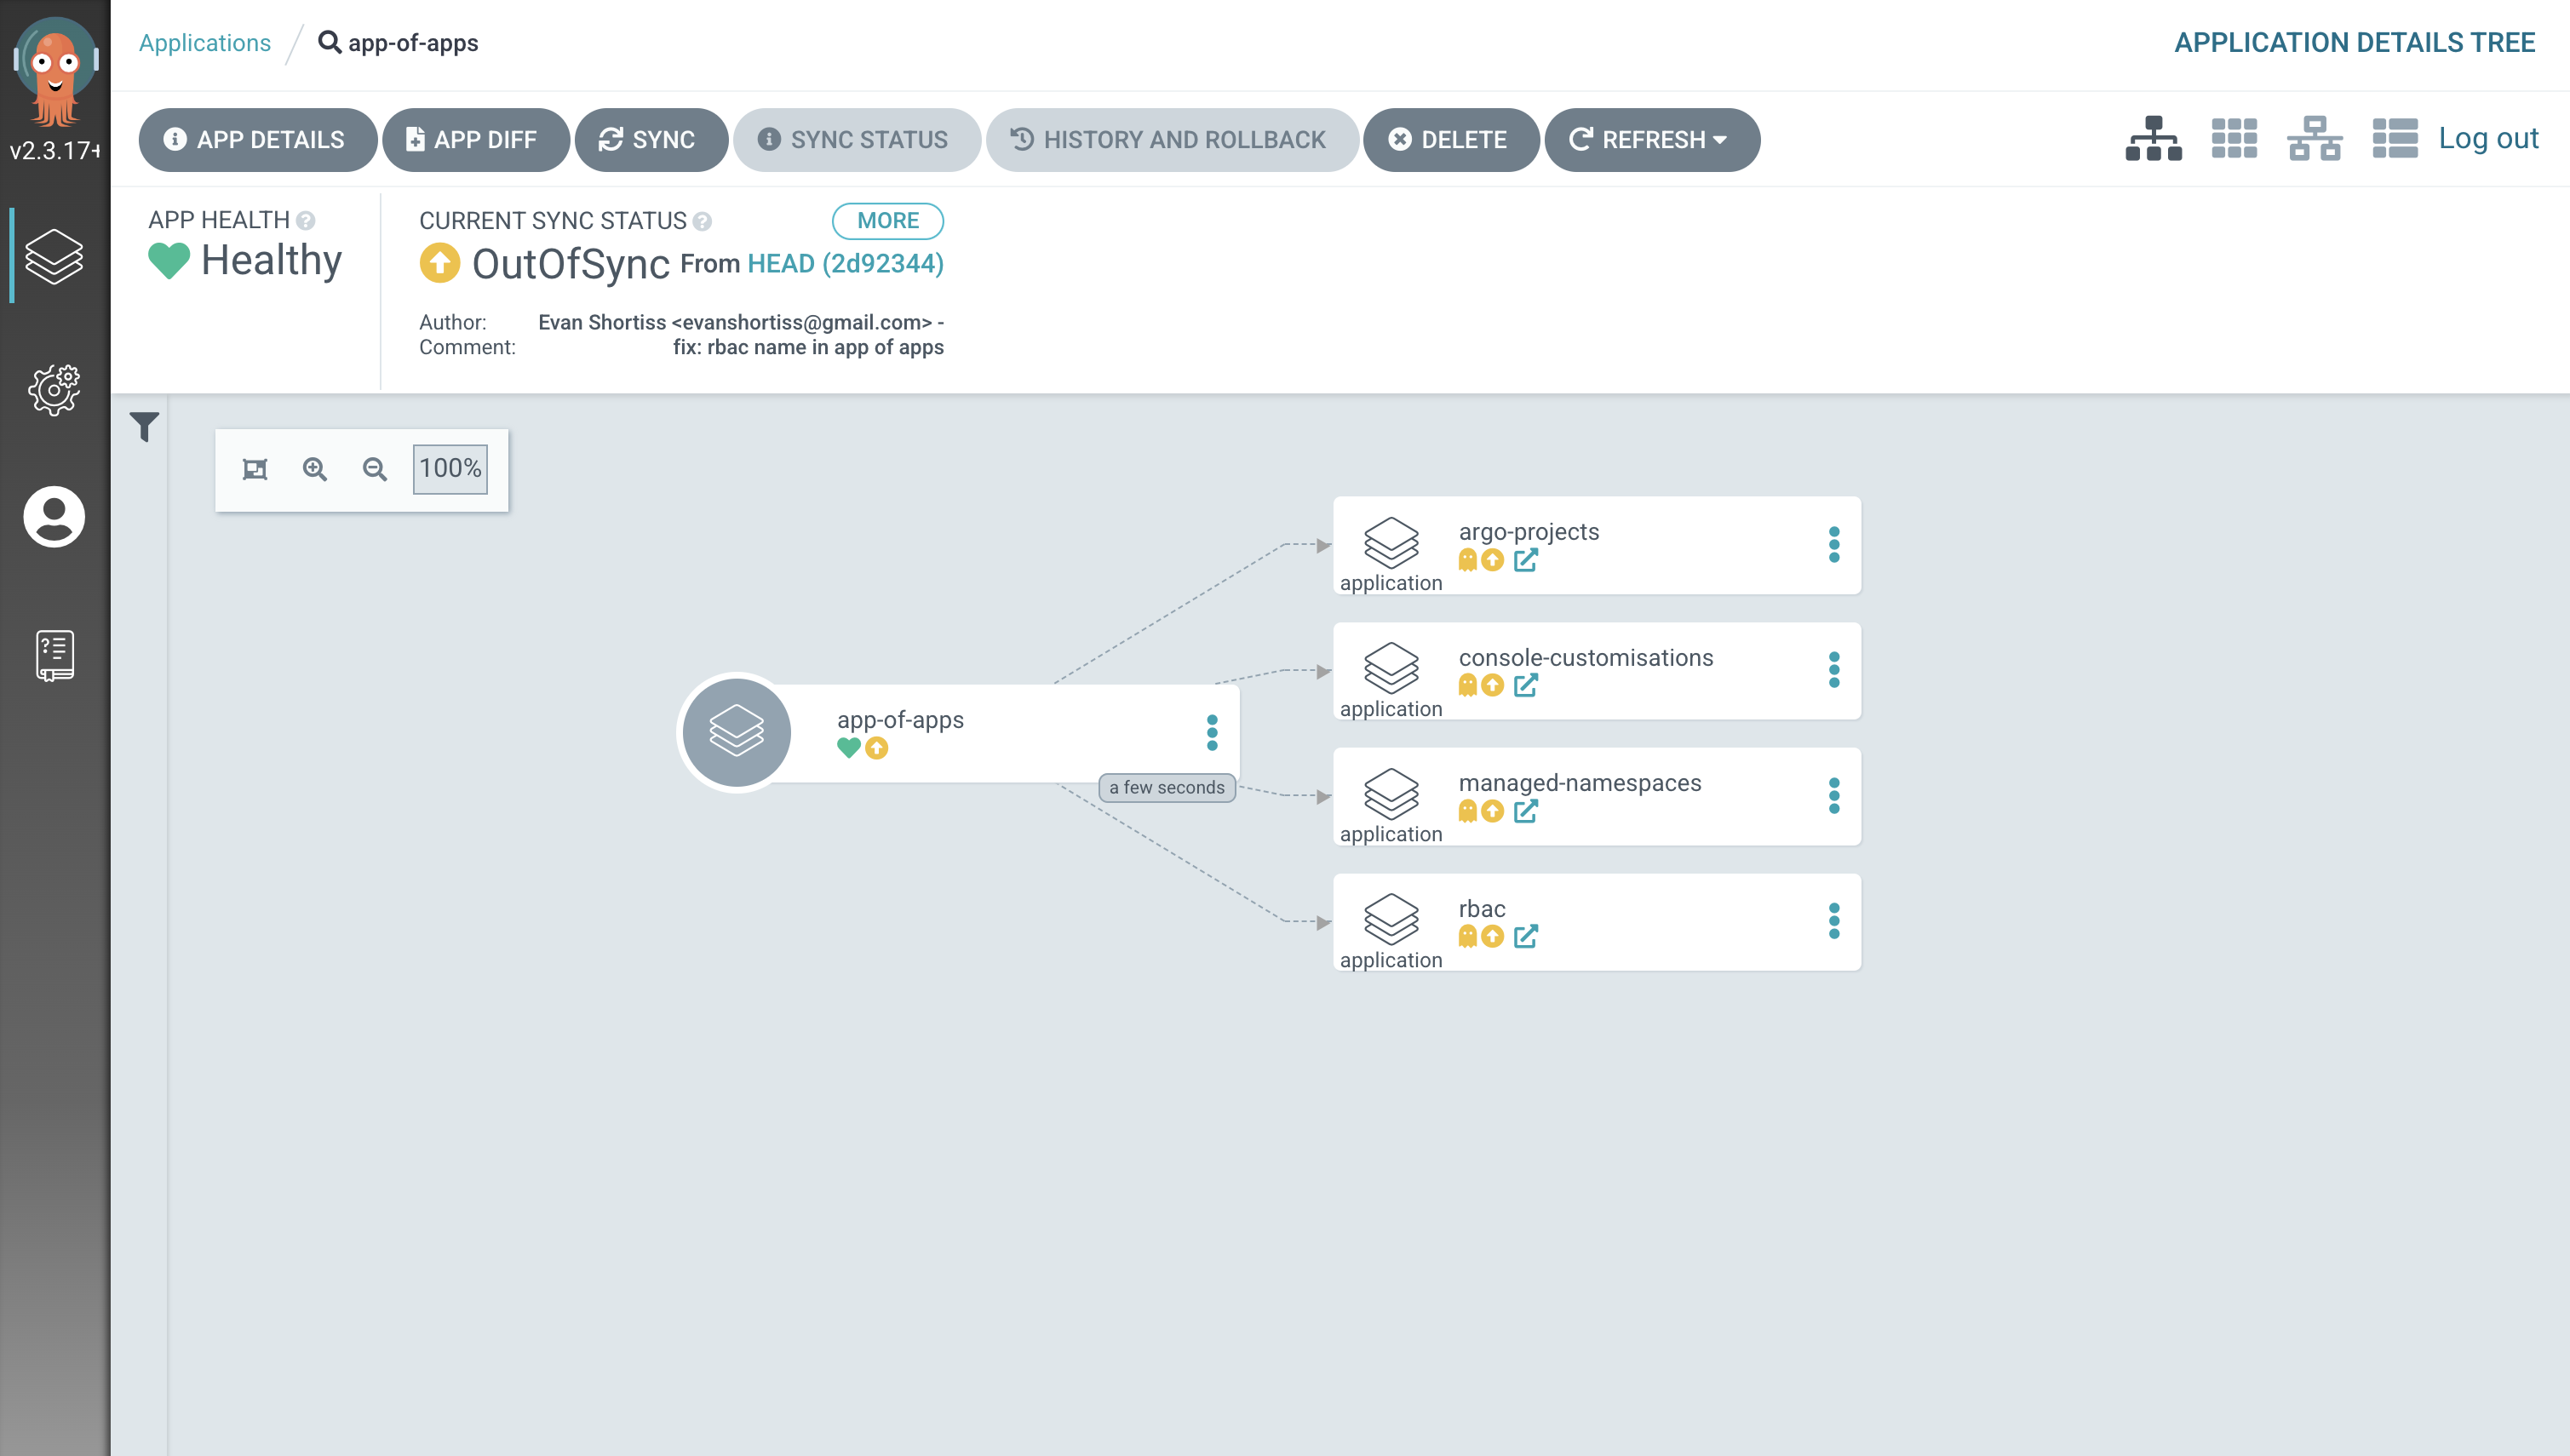Image resolution: width=2570 pixels, height=1456 pixels.
Task: Expand the rbac three-dot options menu
Action: tap(1834, 921)
